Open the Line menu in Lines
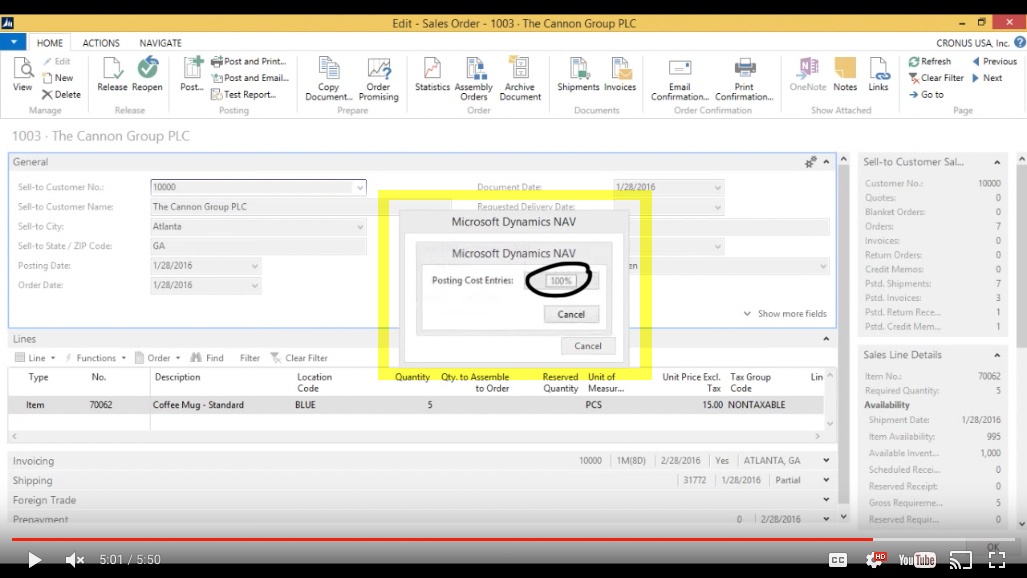Screen dimensions: 1027x578 [x=35, y=358]
